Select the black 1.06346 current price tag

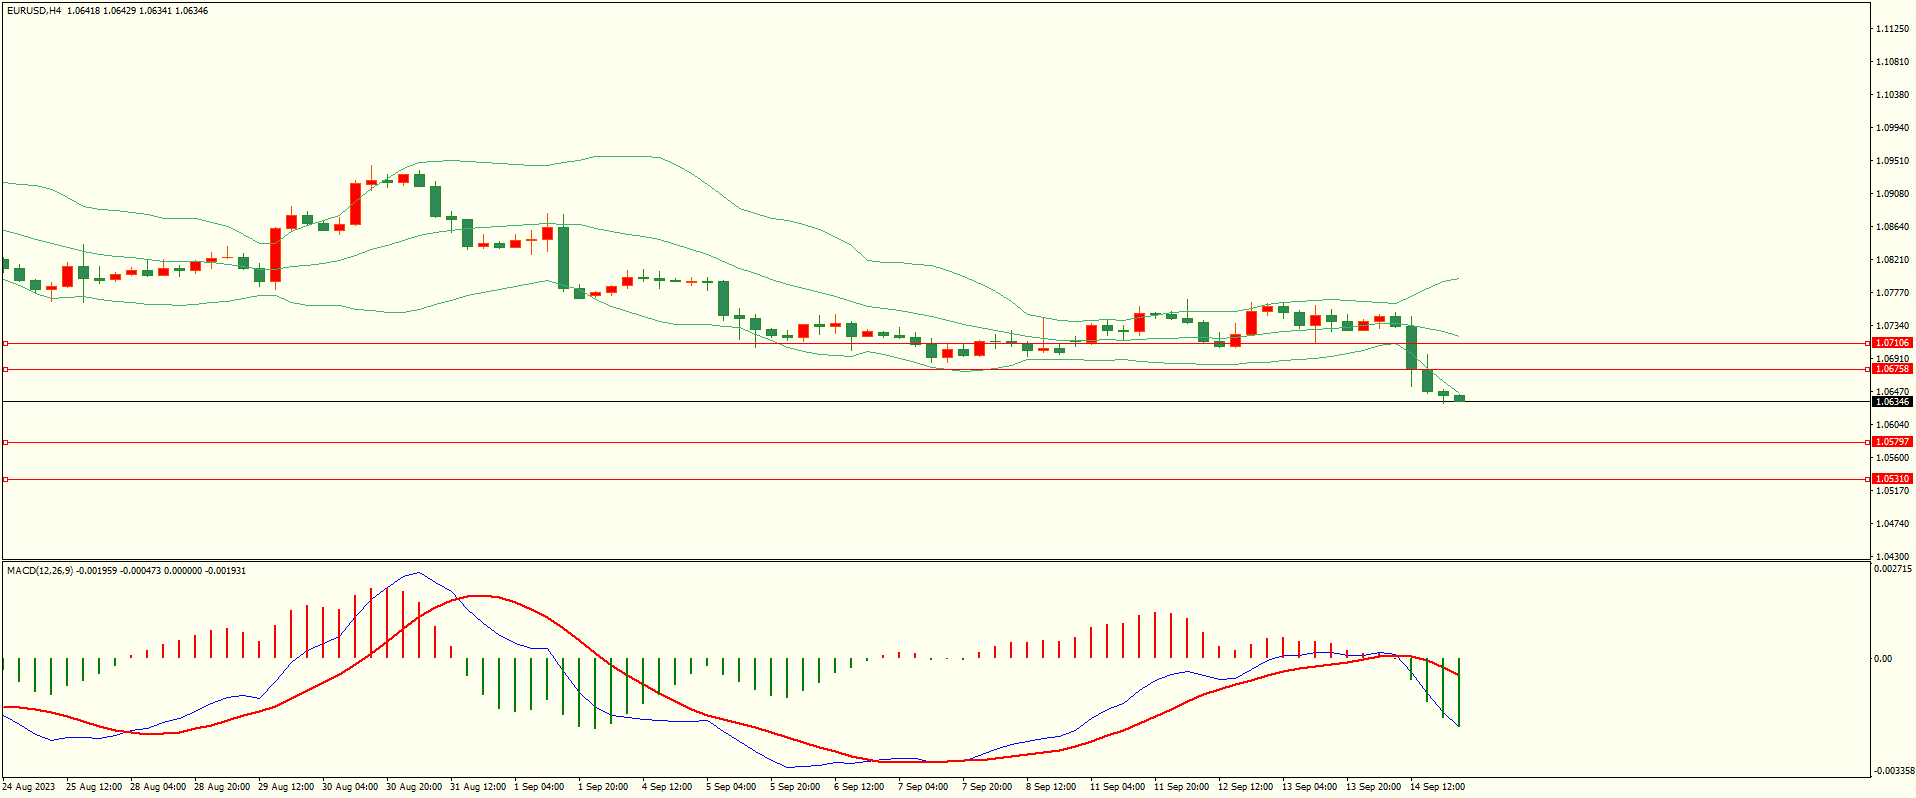[x=1891, y=402]
